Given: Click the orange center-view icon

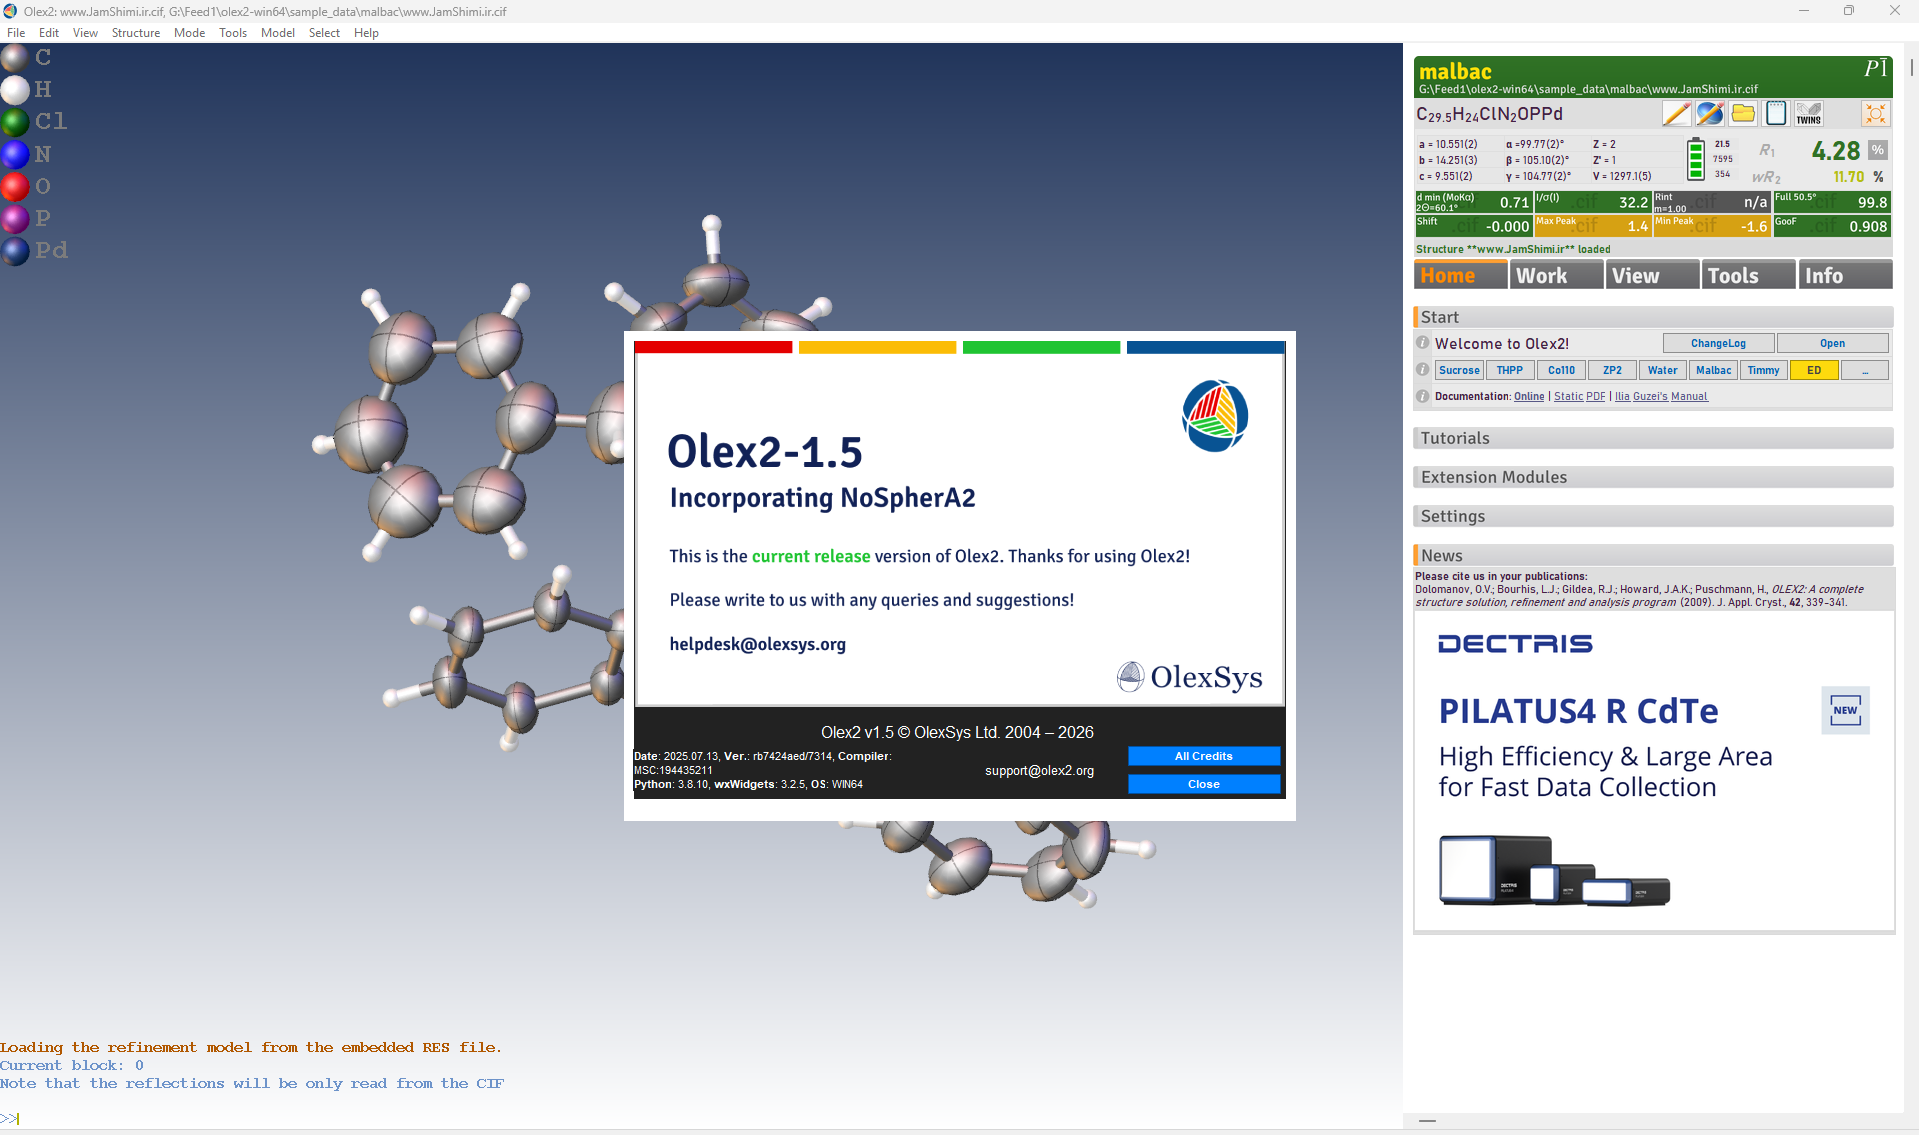Looking at the screenshot, I should click(1875, 113).
